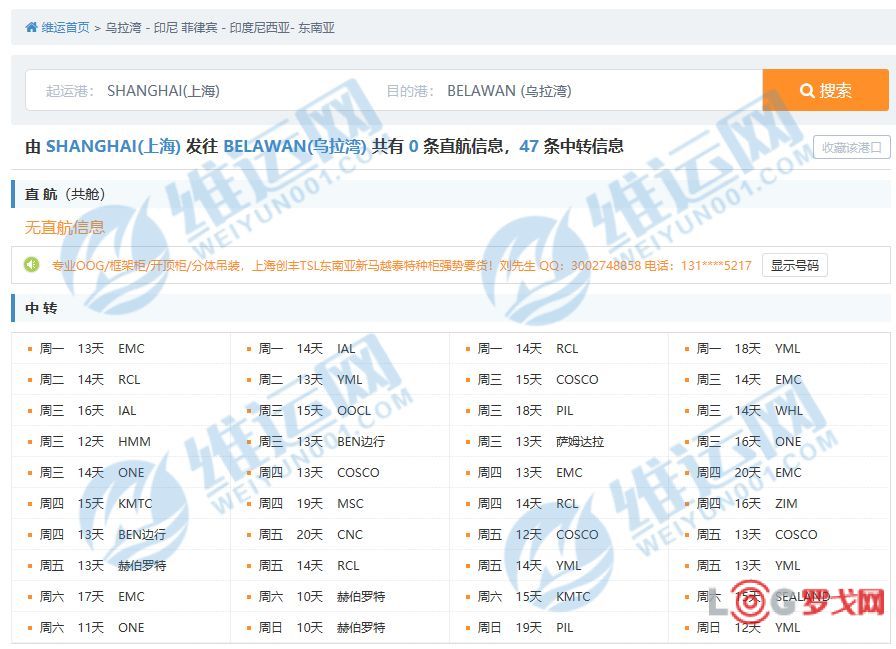Click 收藏该港口 bookmark port button

[x=851, y=147]
